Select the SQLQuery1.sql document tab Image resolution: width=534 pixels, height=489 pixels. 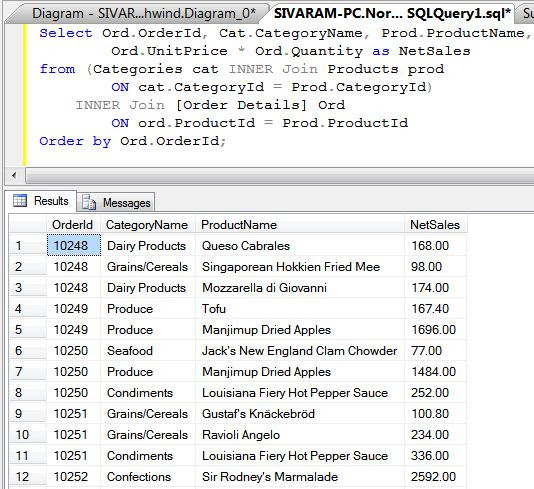pos(392,14)
